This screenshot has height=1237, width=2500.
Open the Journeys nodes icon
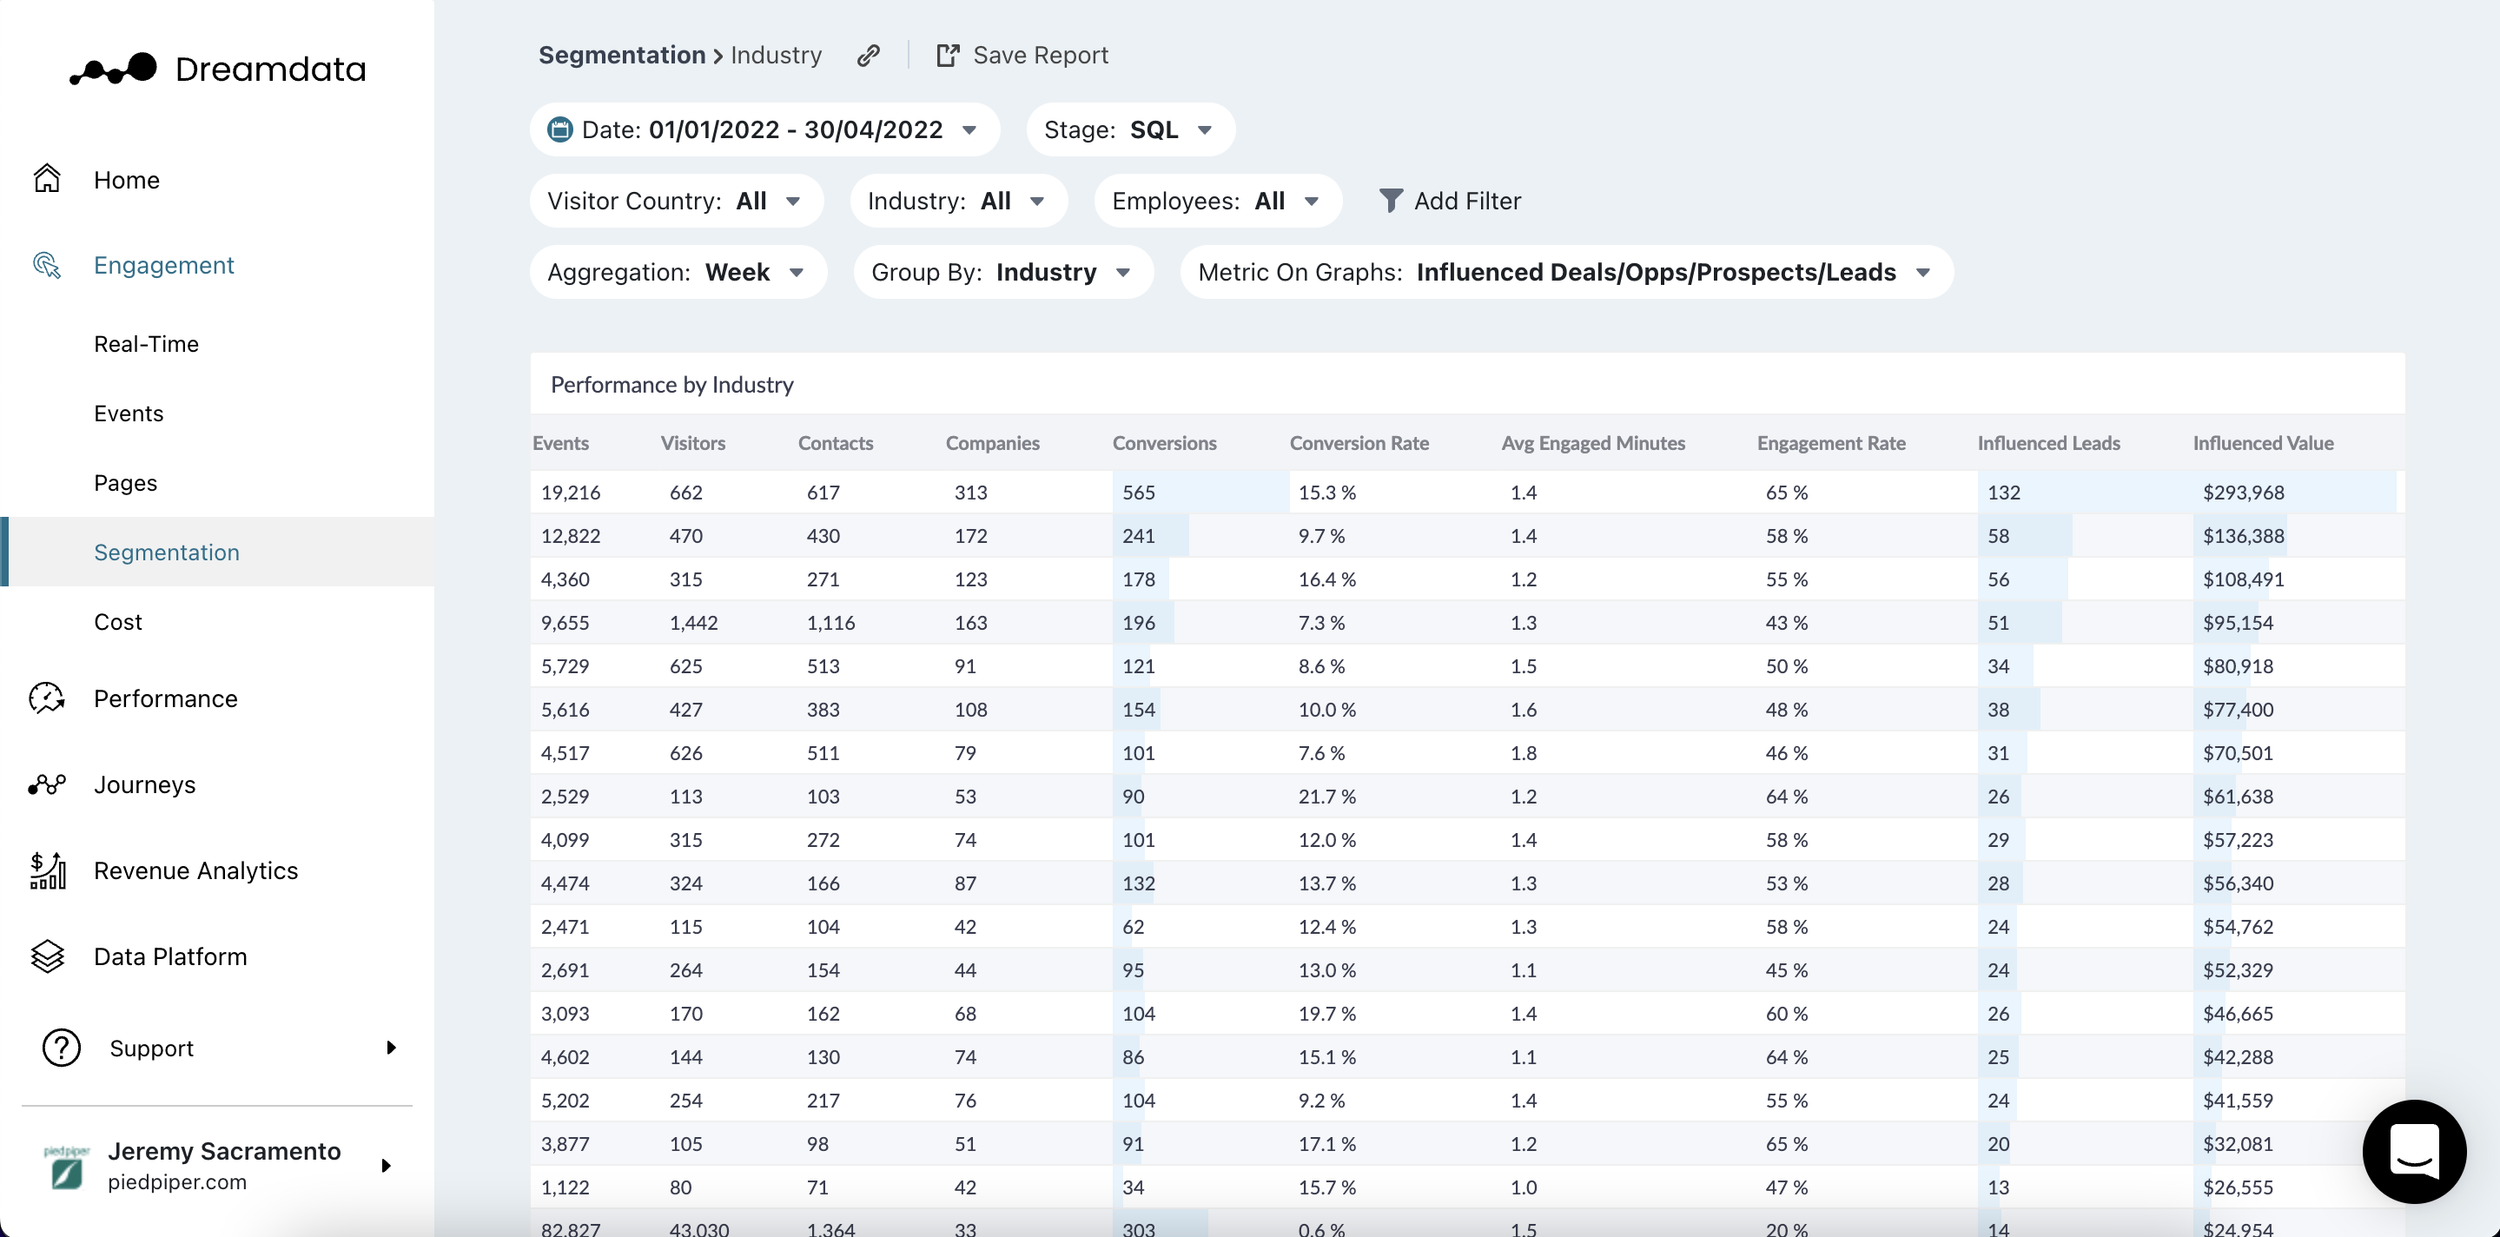pos(47,784)
